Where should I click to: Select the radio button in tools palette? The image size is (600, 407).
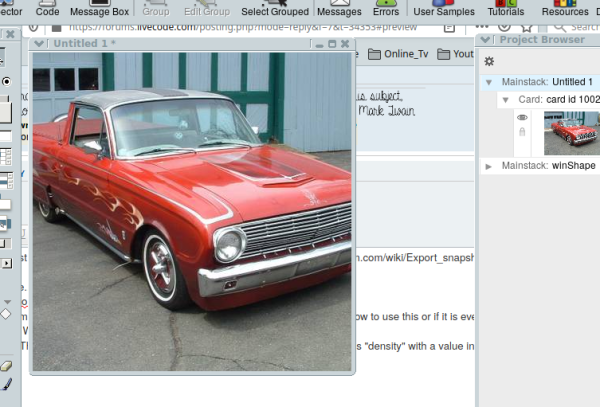(7, 81)
